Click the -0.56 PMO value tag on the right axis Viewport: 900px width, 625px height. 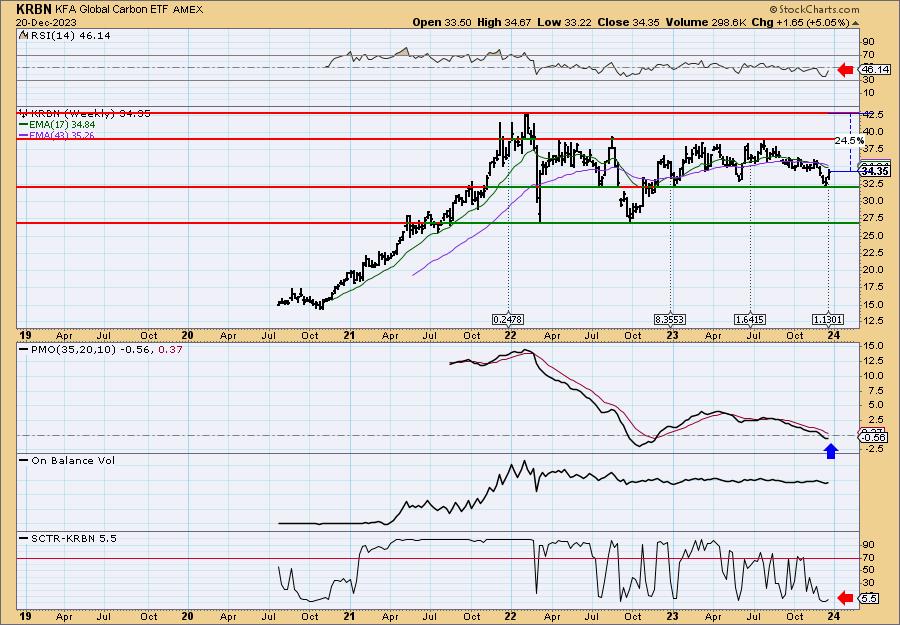tap(873, 437)
